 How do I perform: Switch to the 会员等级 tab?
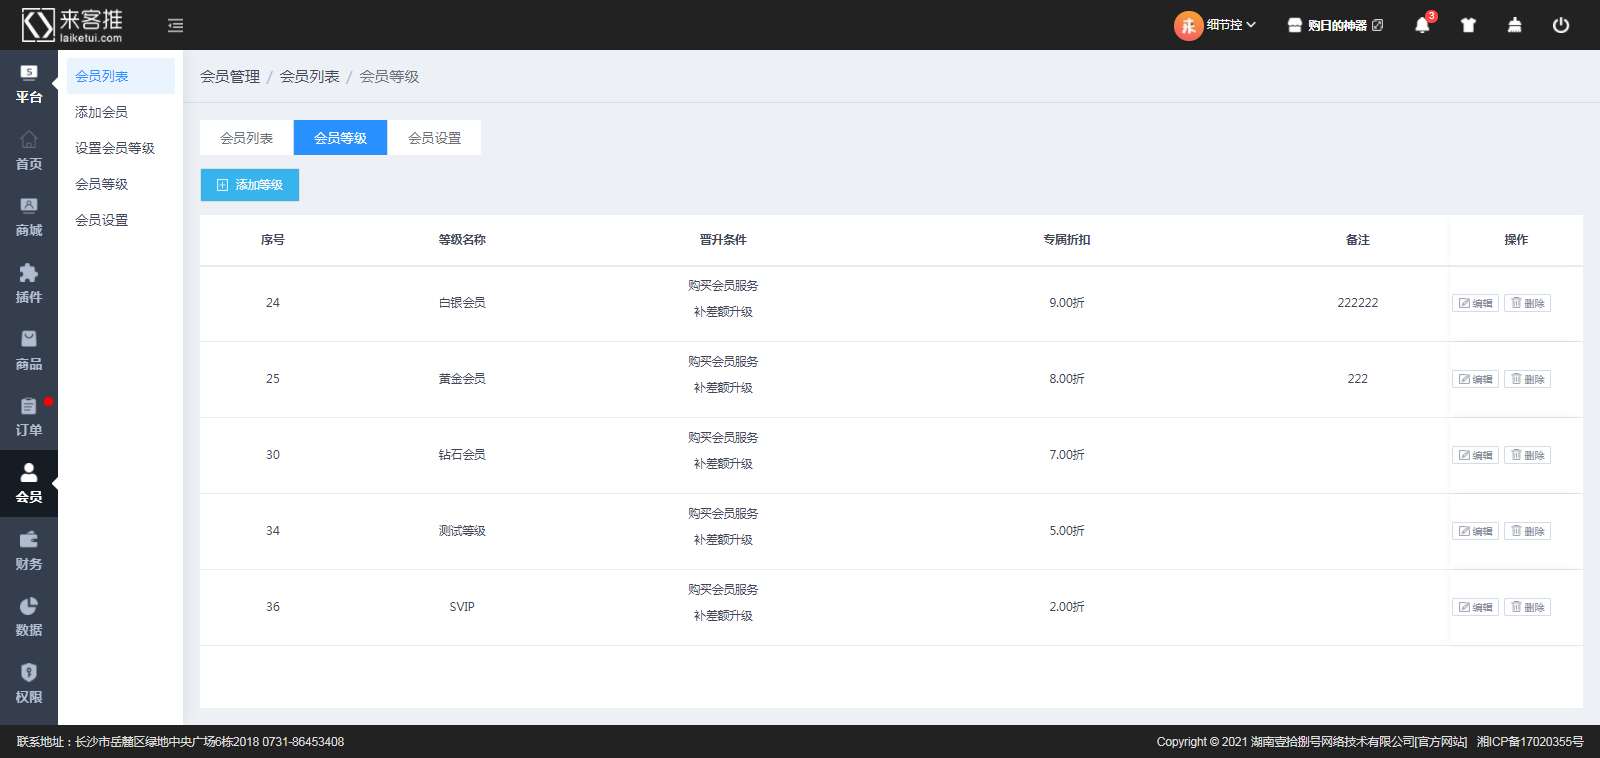pos(340,138)
